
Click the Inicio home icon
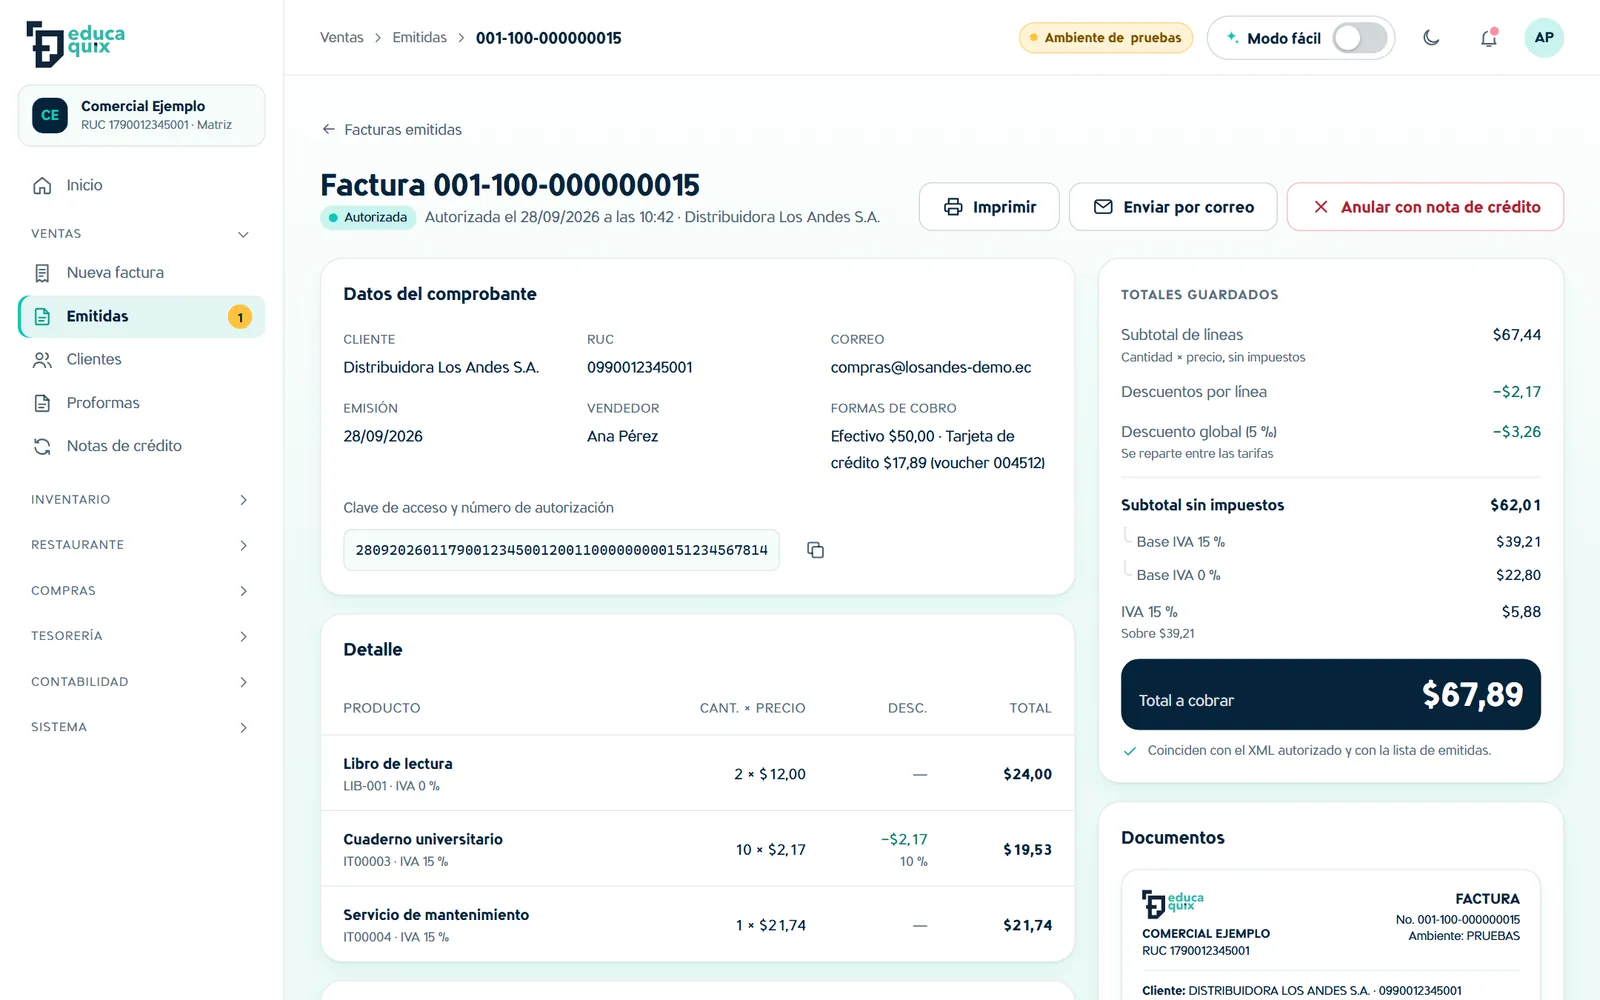click(x=42, y=185)
